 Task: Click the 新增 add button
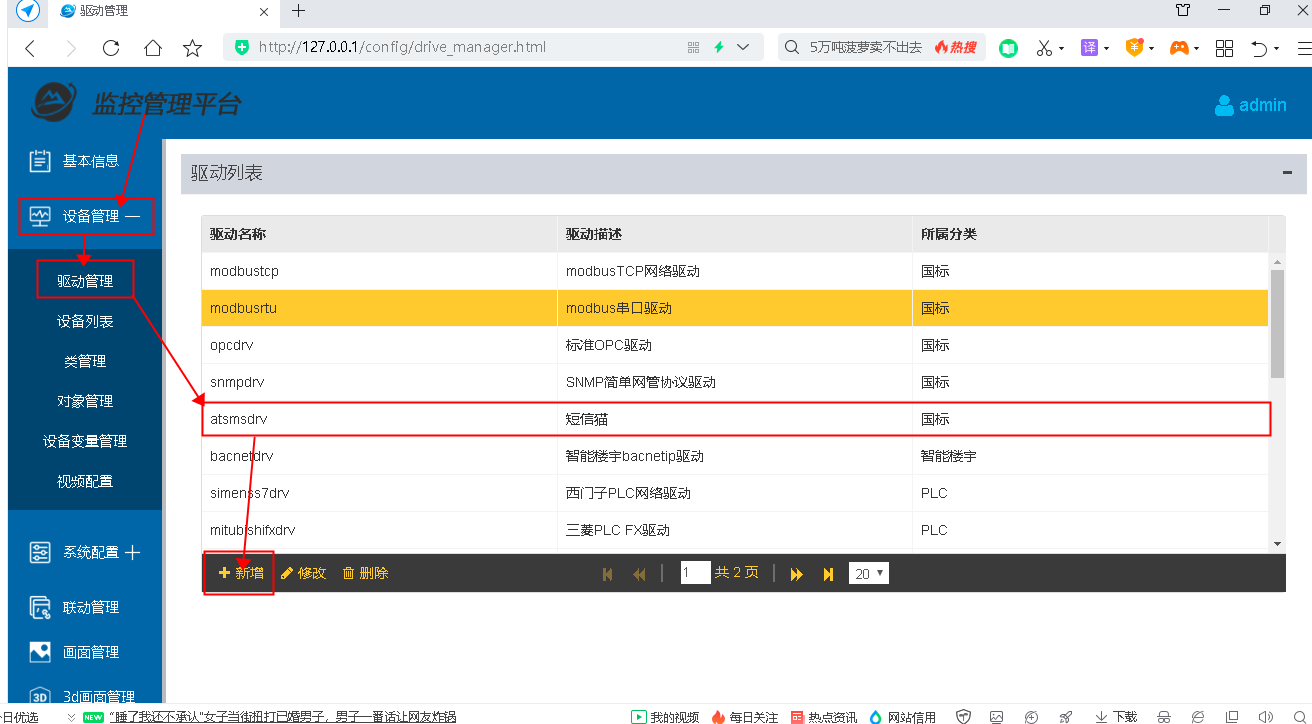click(x=241, y=573)
